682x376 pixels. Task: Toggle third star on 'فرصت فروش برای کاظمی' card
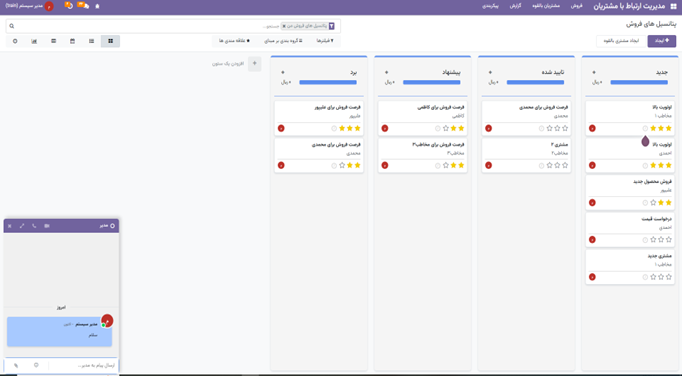pyautogui.click(x=446, y=128)
